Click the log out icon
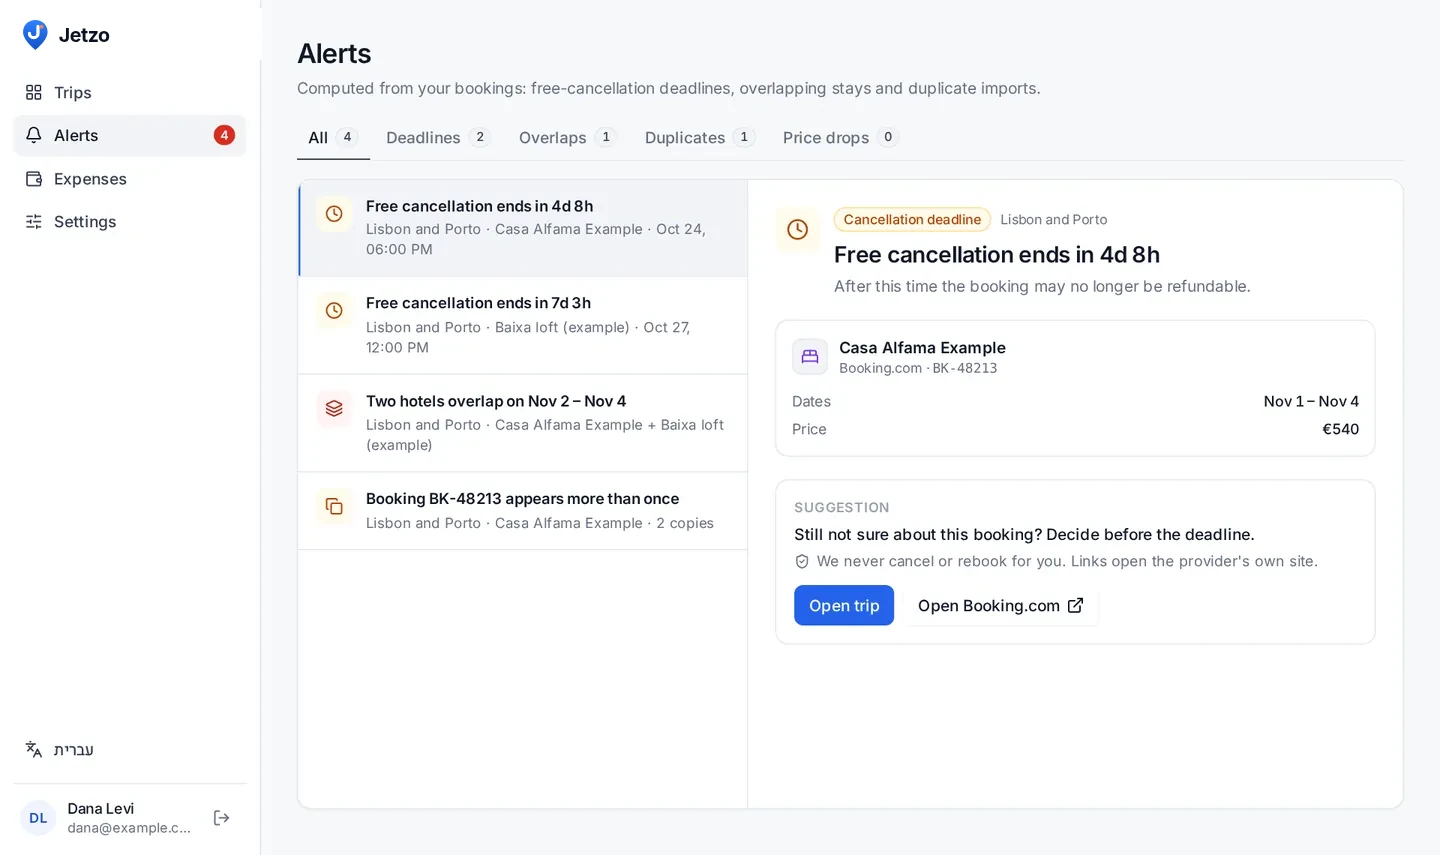1440x855 pixels. pos(222,818)
